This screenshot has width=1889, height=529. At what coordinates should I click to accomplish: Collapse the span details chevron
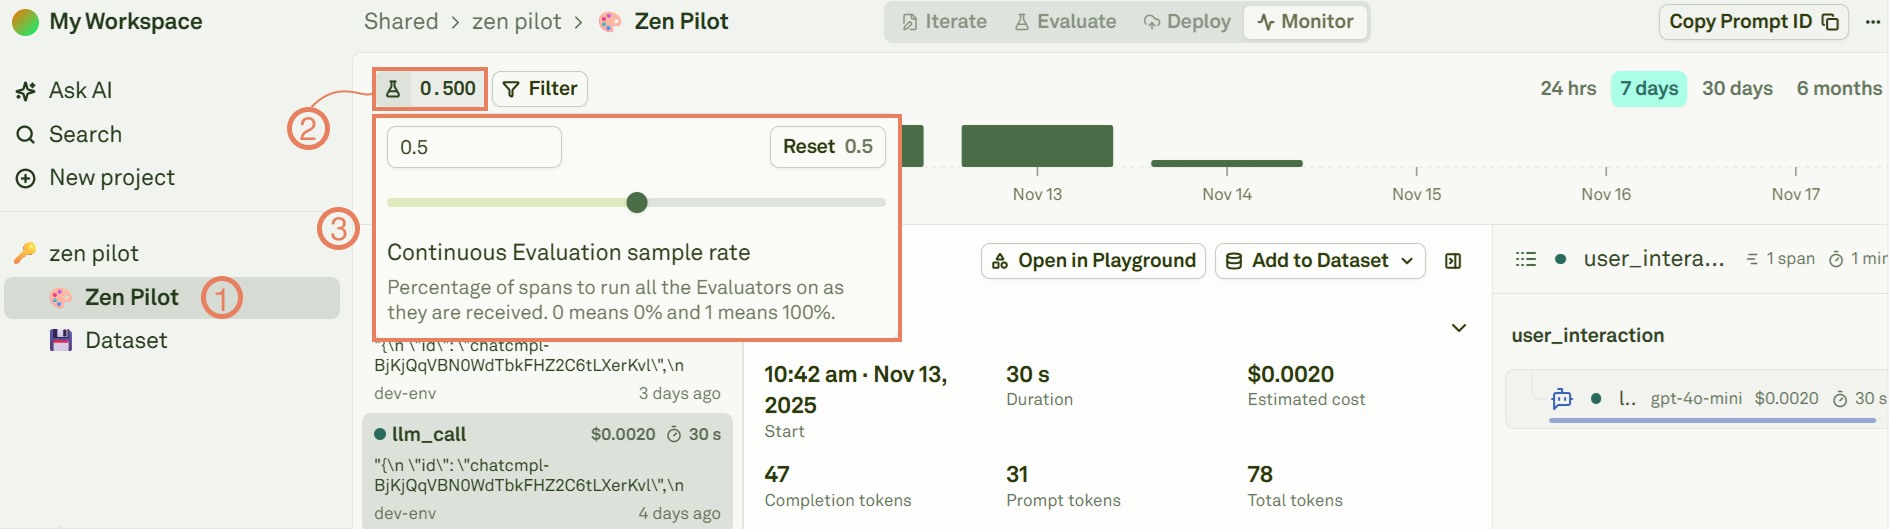coord(1459,328)
